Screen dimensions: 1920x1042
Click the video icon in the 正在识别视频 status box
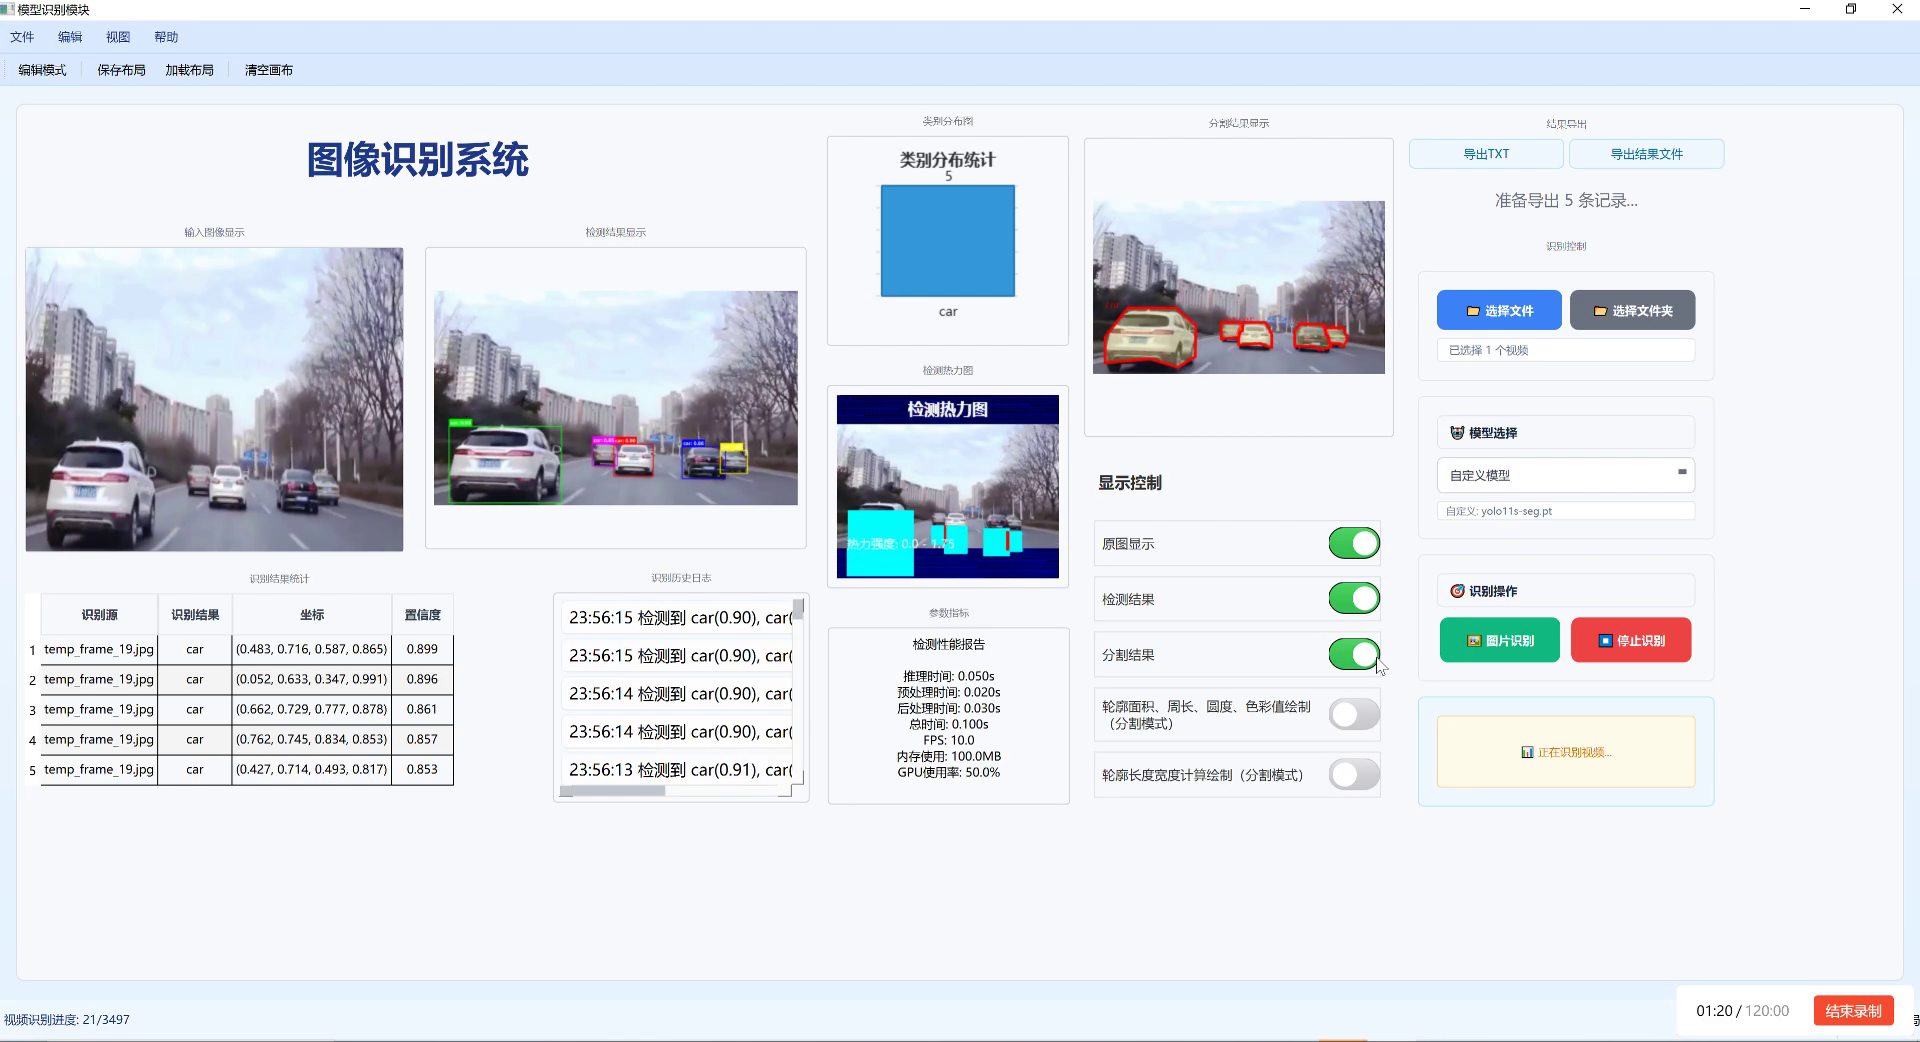pyautogui.click(x=1527, y=752)
